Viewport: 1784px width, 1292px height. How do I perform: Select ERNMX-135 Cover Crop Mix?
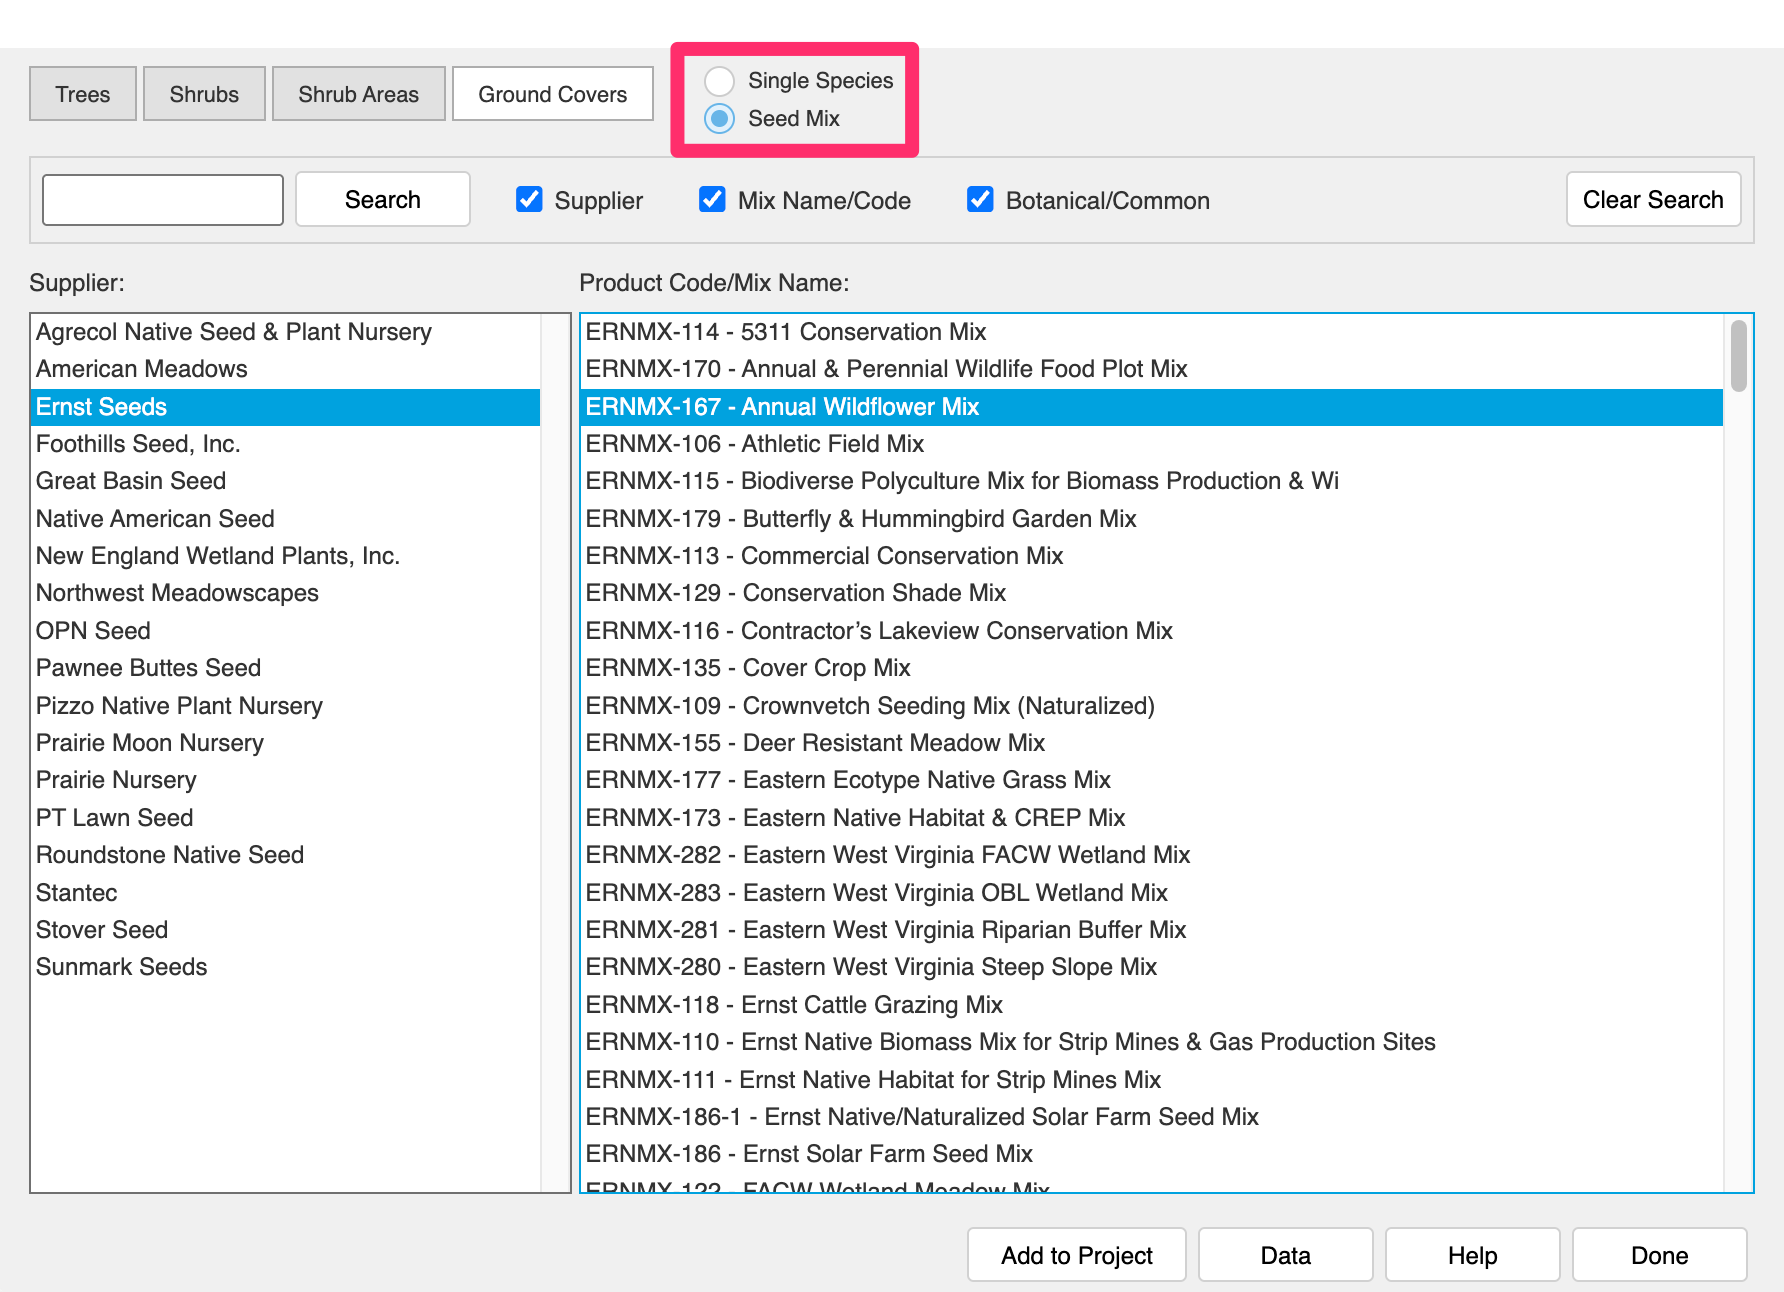pyautogui.click(x=748, y=668)
